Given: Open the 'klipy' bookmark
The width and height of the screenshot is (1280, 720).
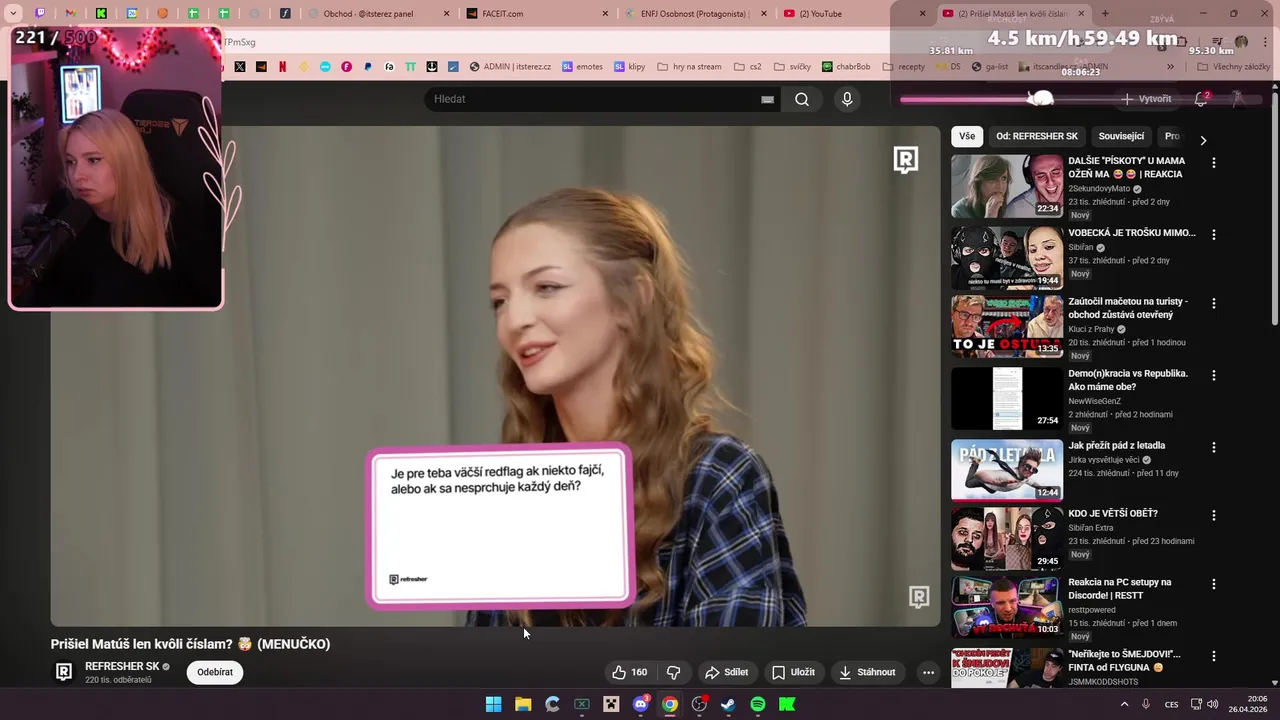Looking at the screenshot, I should point(630,67).
